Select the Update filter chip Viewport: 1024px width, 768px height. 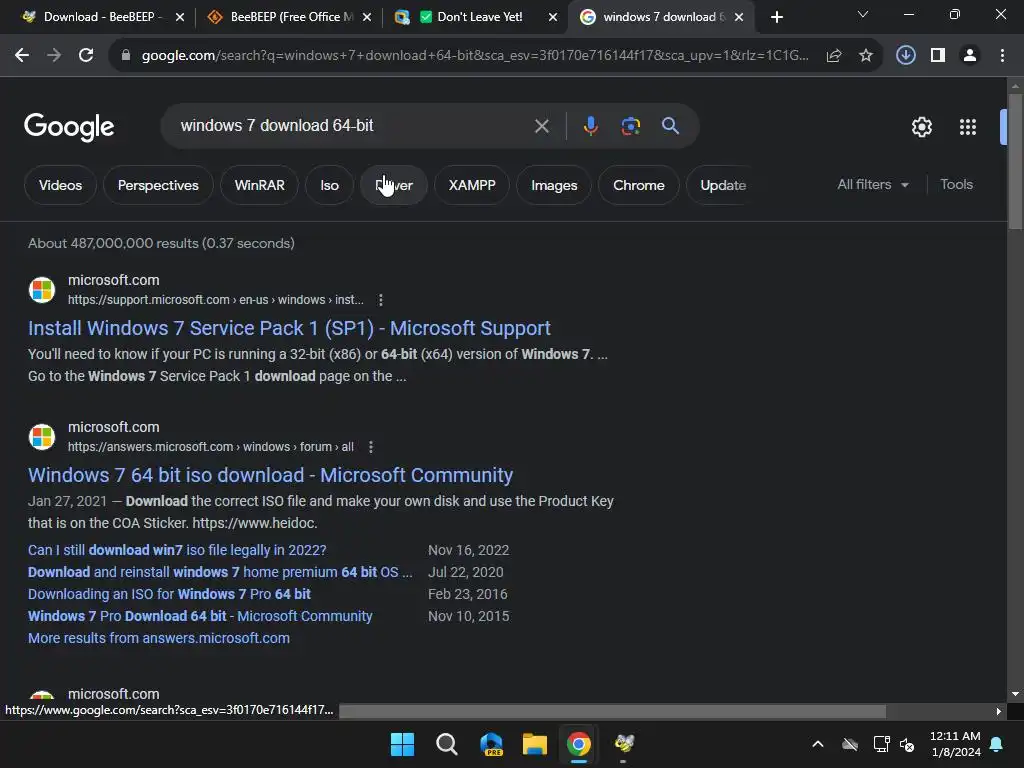point(722,185)
